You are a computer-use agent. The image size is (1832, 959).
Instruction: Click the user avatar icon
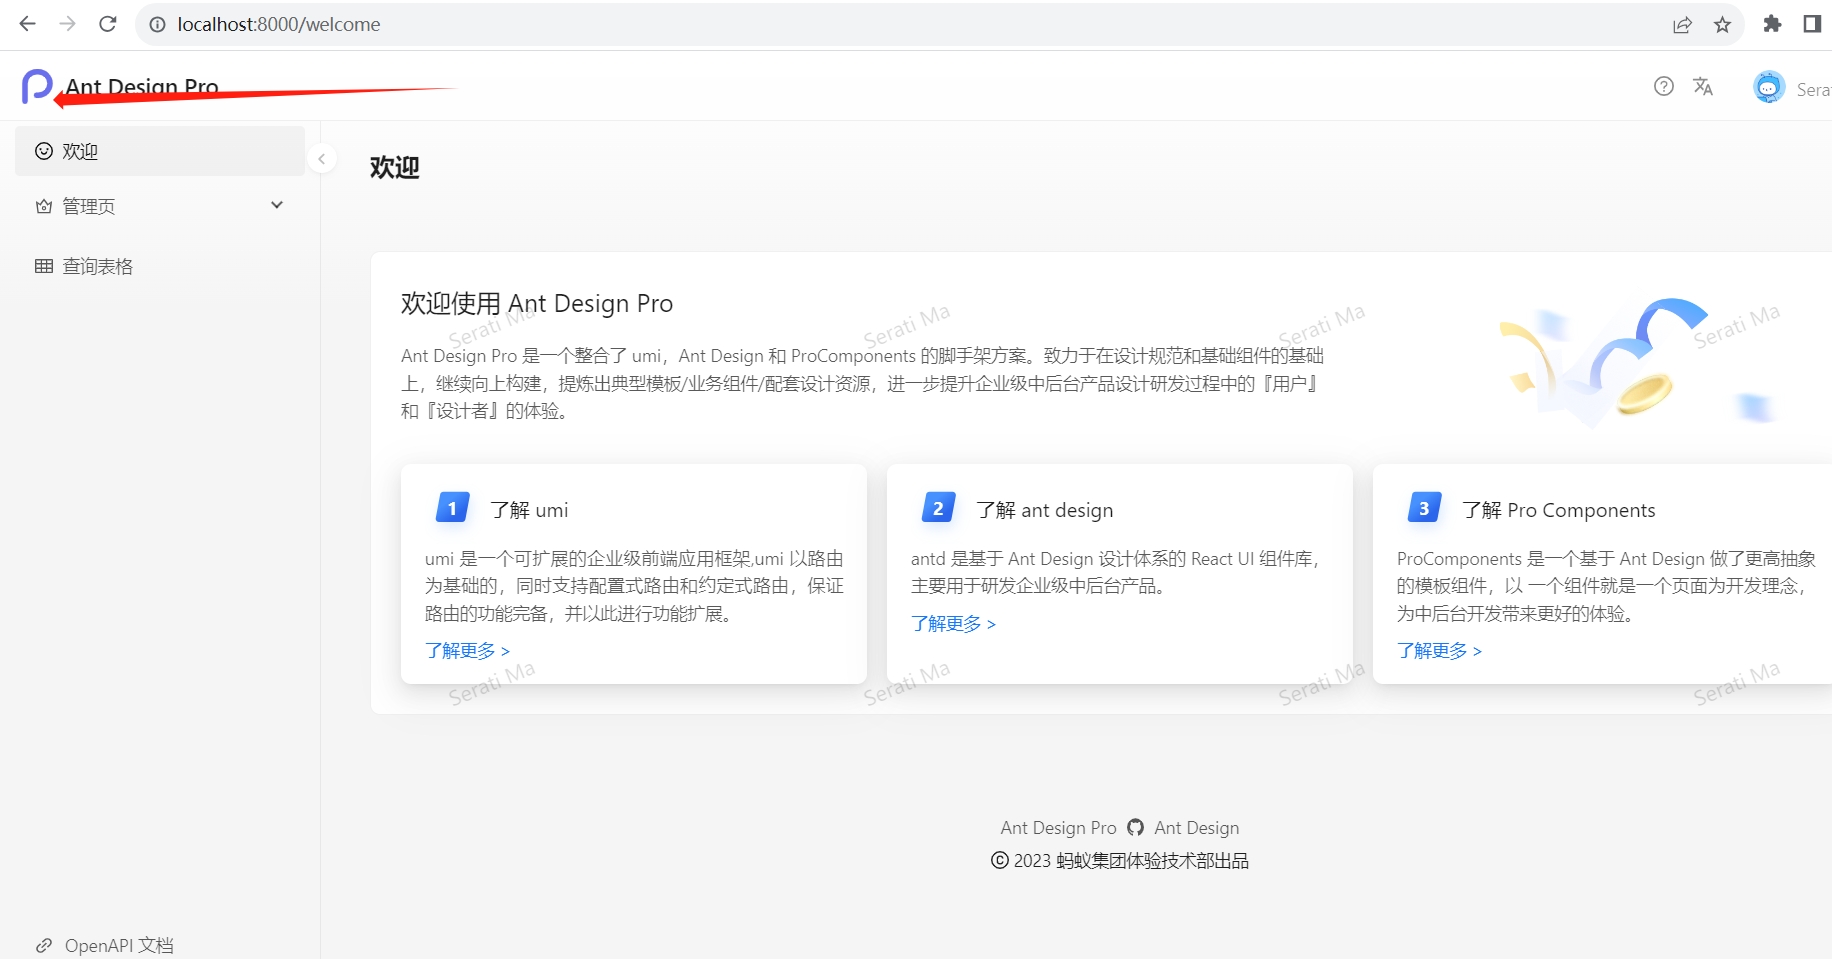click(x=1768, y=87)
